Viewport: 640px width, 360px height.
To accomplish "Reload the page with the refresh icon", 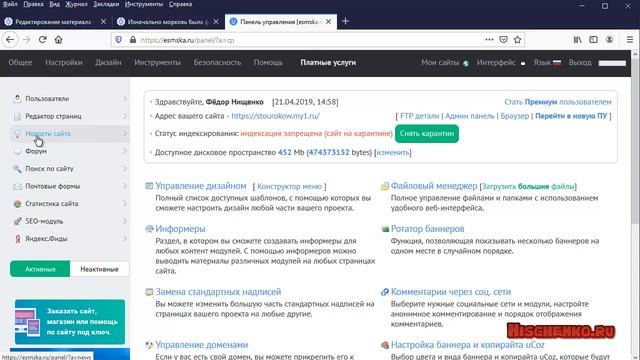I will point(42,40).
